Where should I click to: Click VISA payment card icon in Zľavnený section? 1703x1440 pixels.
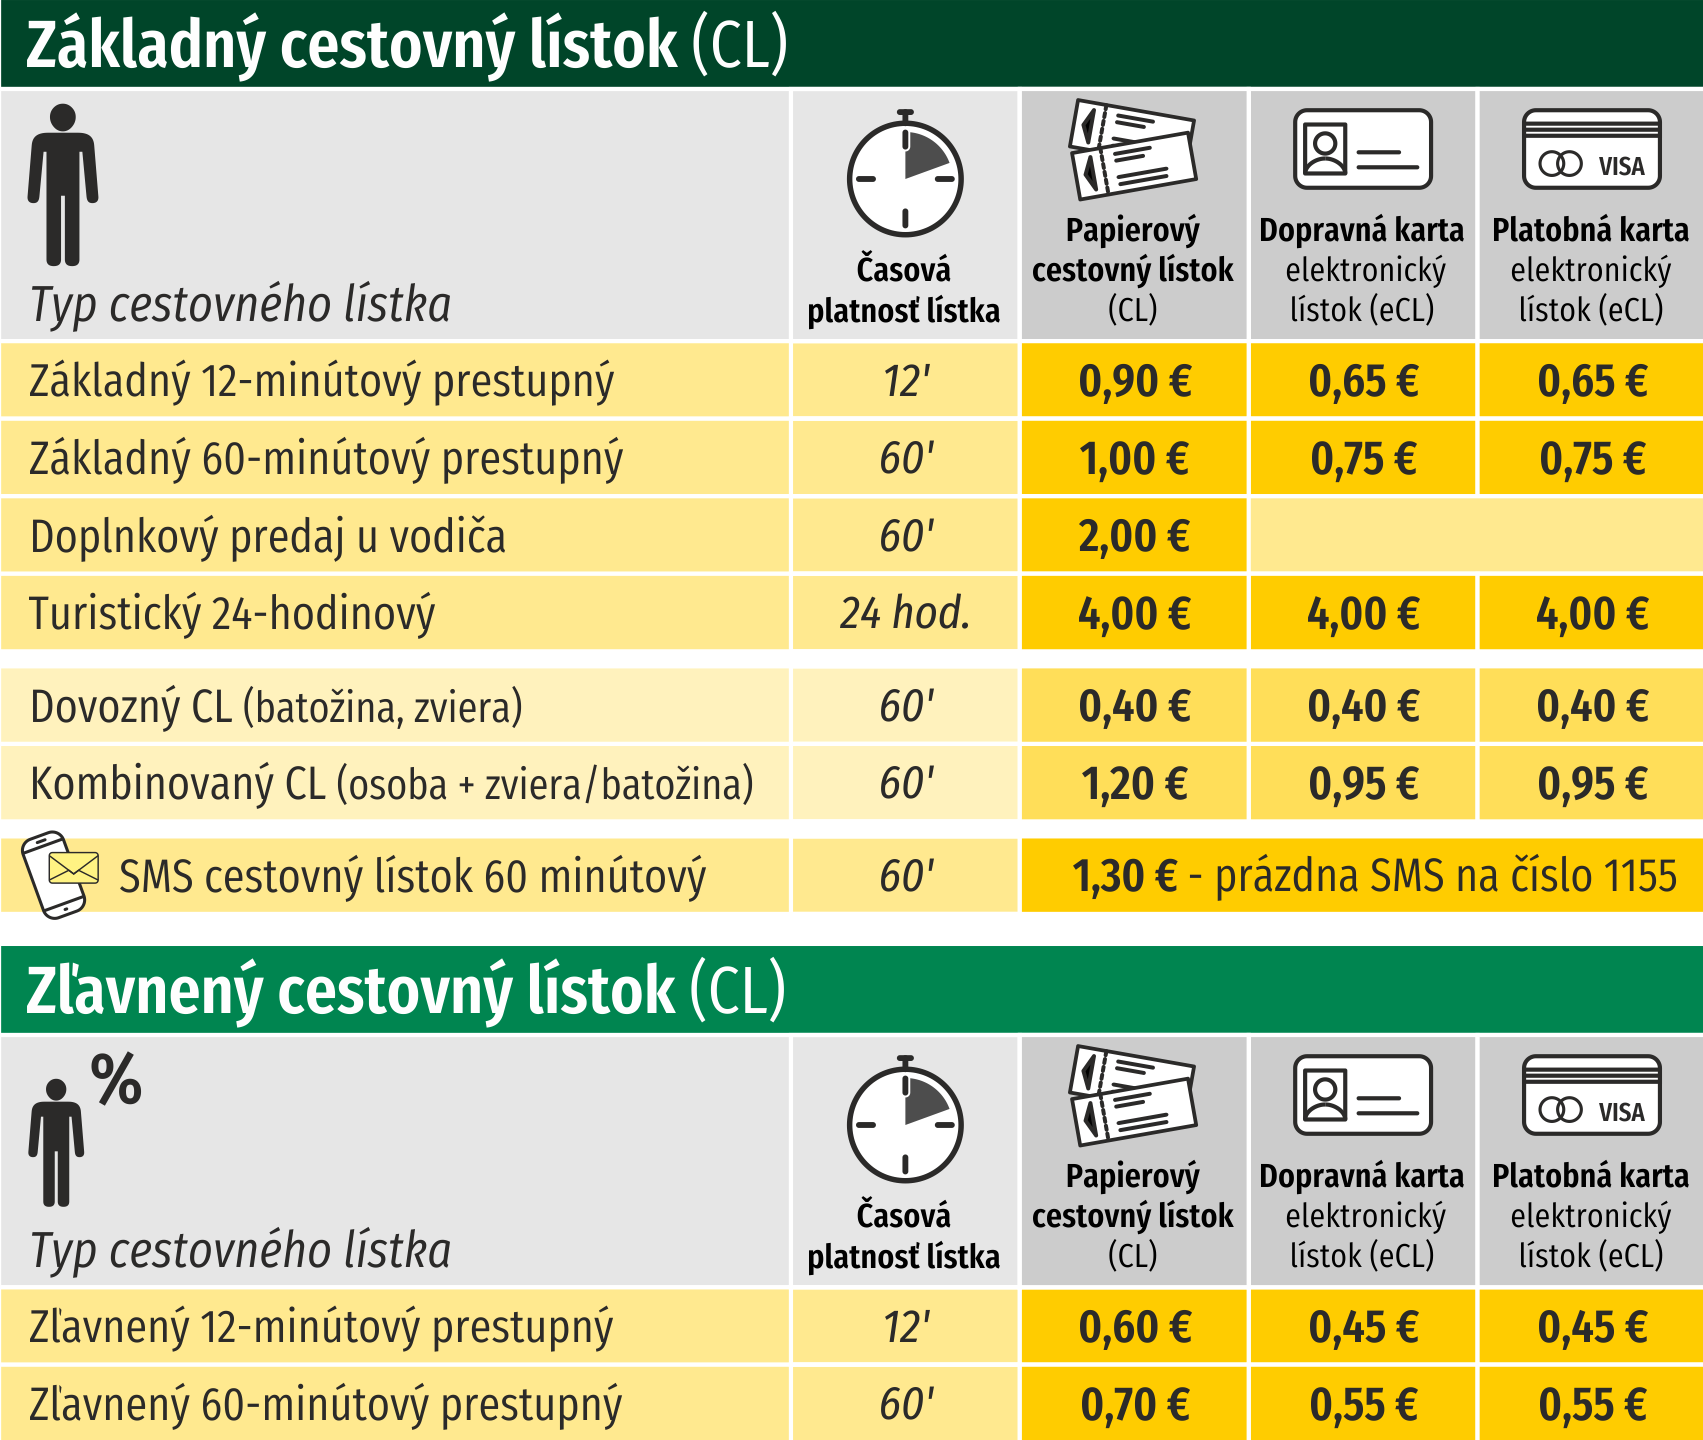[x=1591, y=1096]
